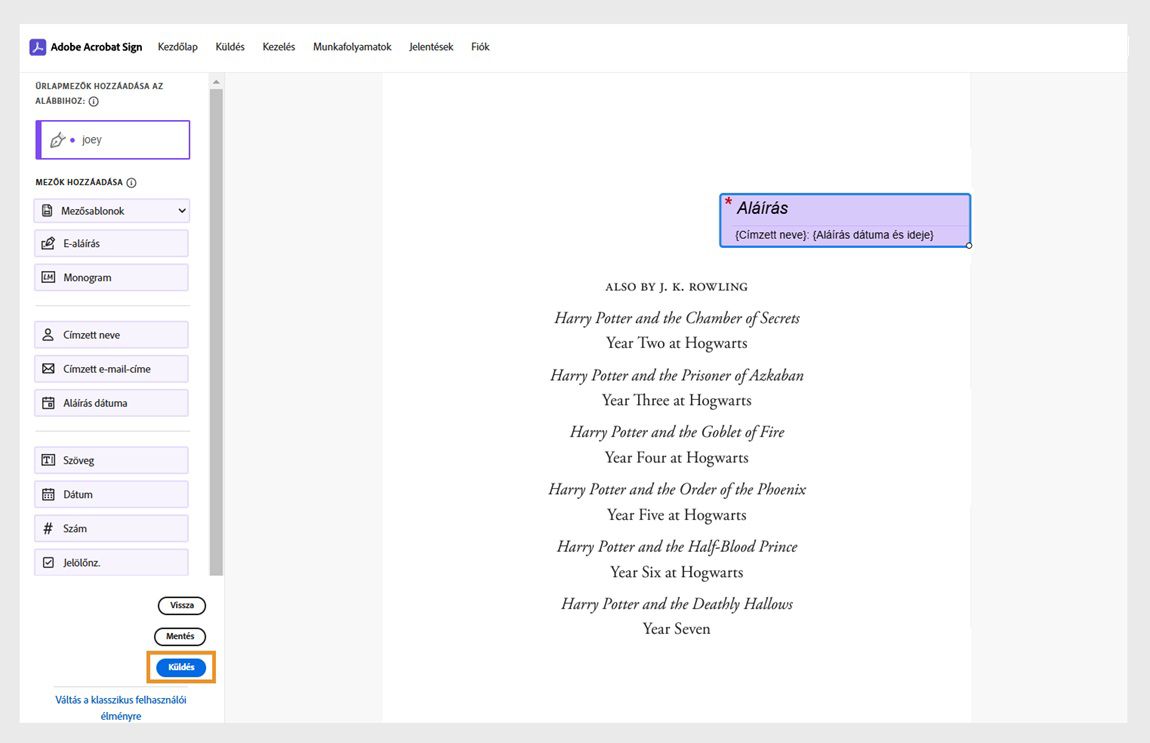1150x743 pixels.
Task: Click the Monogram initials icon
Action: coord(48,277)
